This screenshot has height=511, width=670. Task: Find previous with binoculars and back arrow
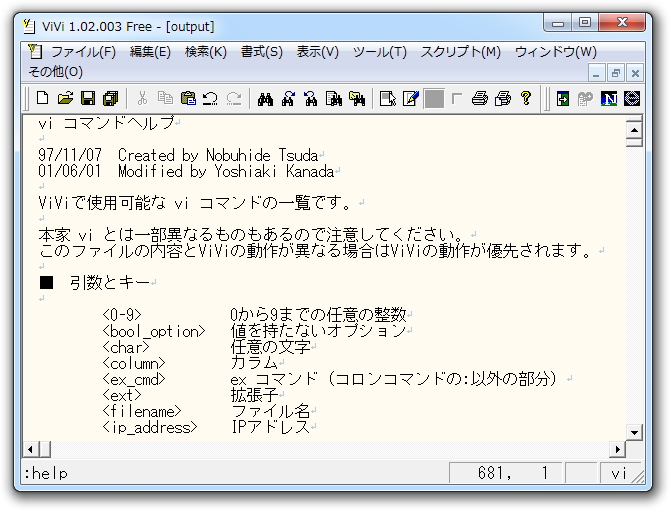coord(311,99)
